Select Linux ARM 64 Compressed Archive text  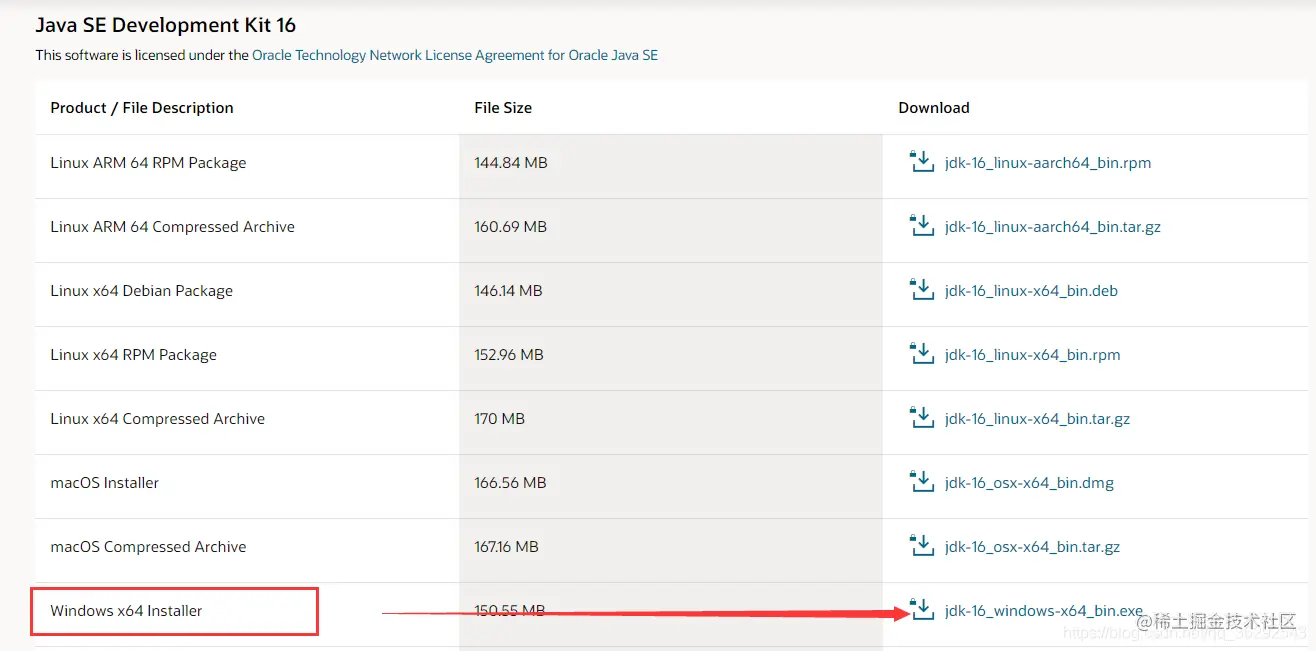(x=173, y=227)
